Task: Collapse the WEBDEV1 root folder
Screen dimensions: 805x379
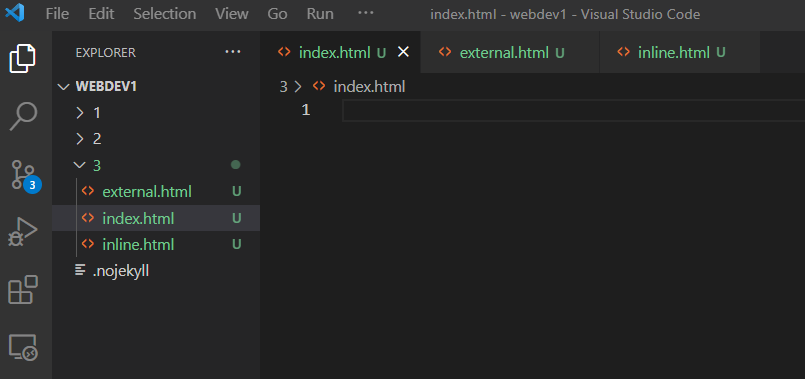Action: (64, 87)
